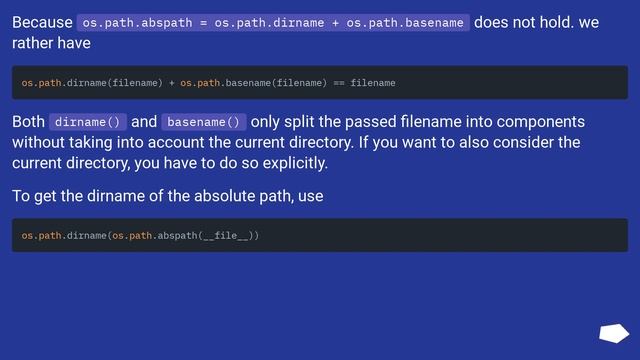Image resolution: width=640 pixels, height=360 pixels.
Task: Click the line 'current directory, you have to do so explicitly.'
Action: (170, 163)
